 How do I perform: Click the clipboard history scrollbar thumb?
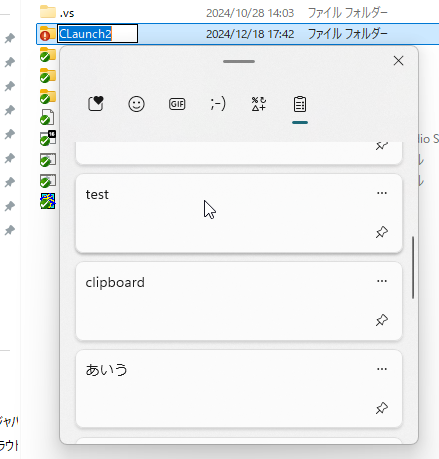click(x=413, y=267)
